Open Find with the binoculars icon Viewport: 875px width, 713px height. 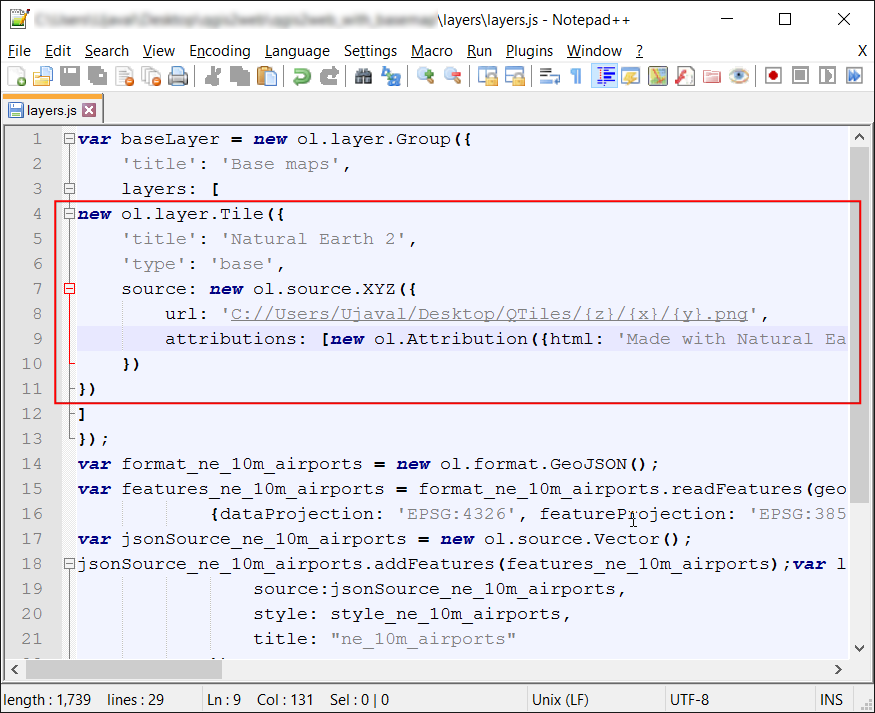(364, 76)
